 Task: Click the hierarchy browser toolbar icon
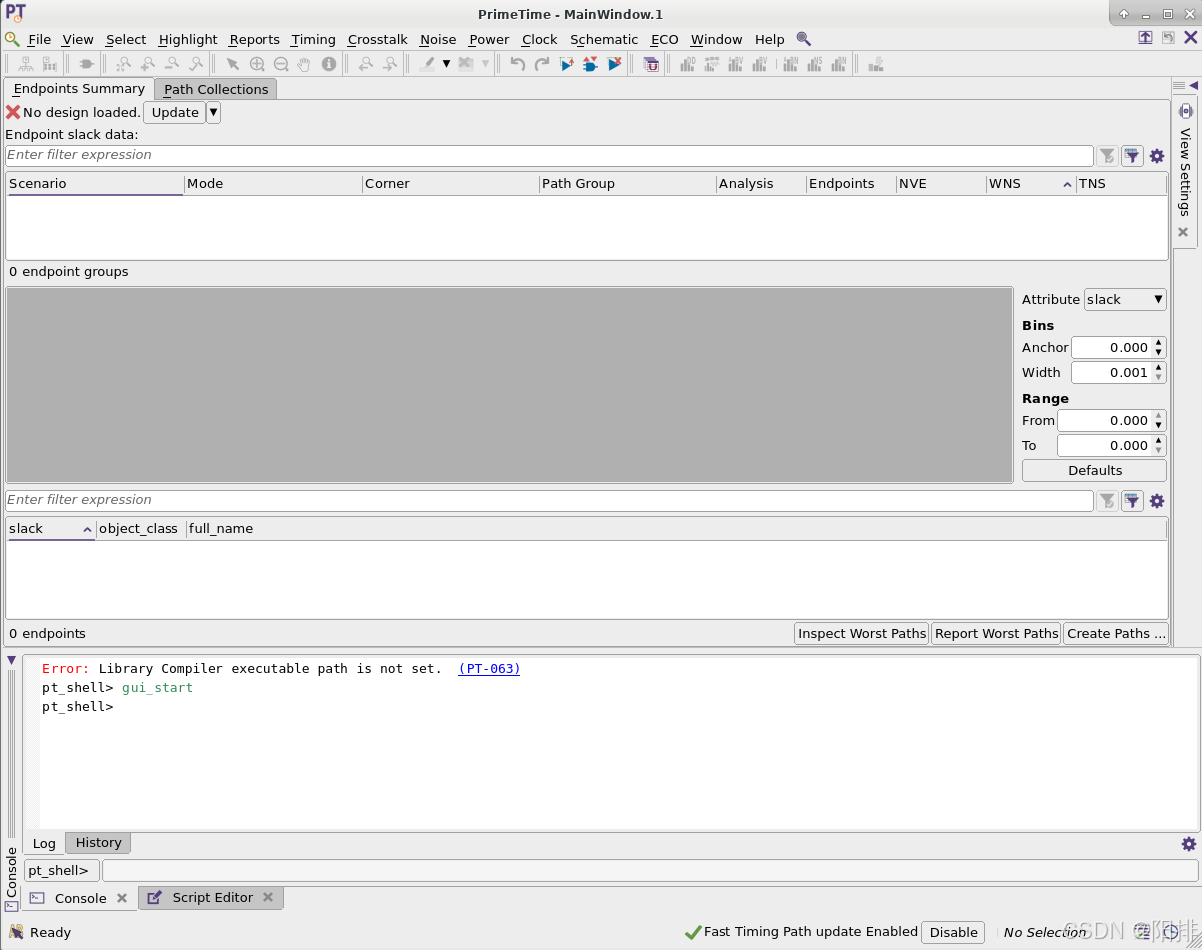(25, 64)
